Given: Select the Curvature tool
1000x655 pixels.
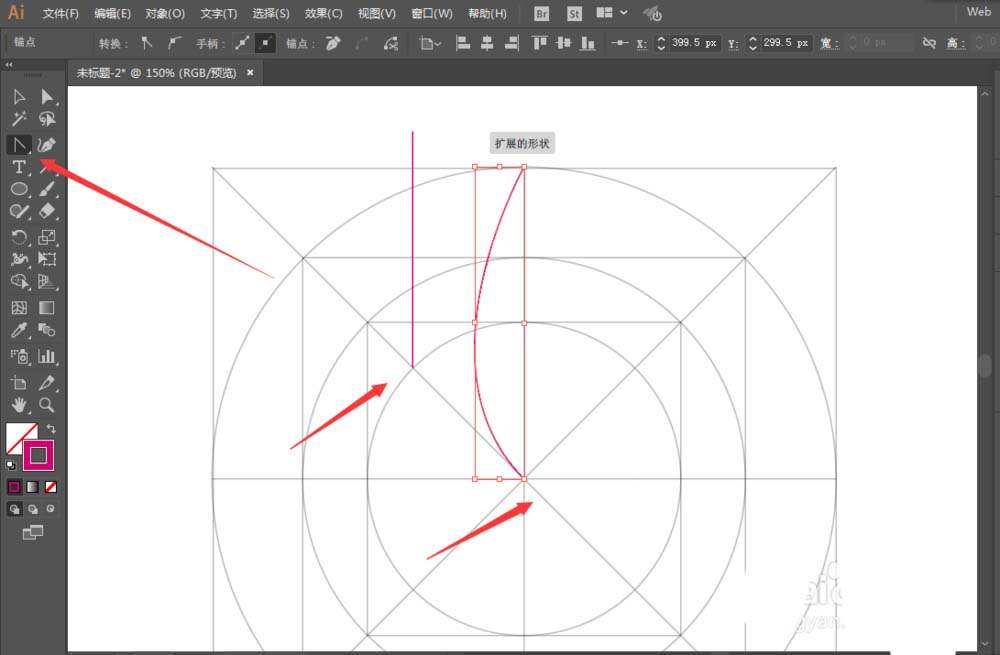Looking at the screenshot, I should pos(47,145).
